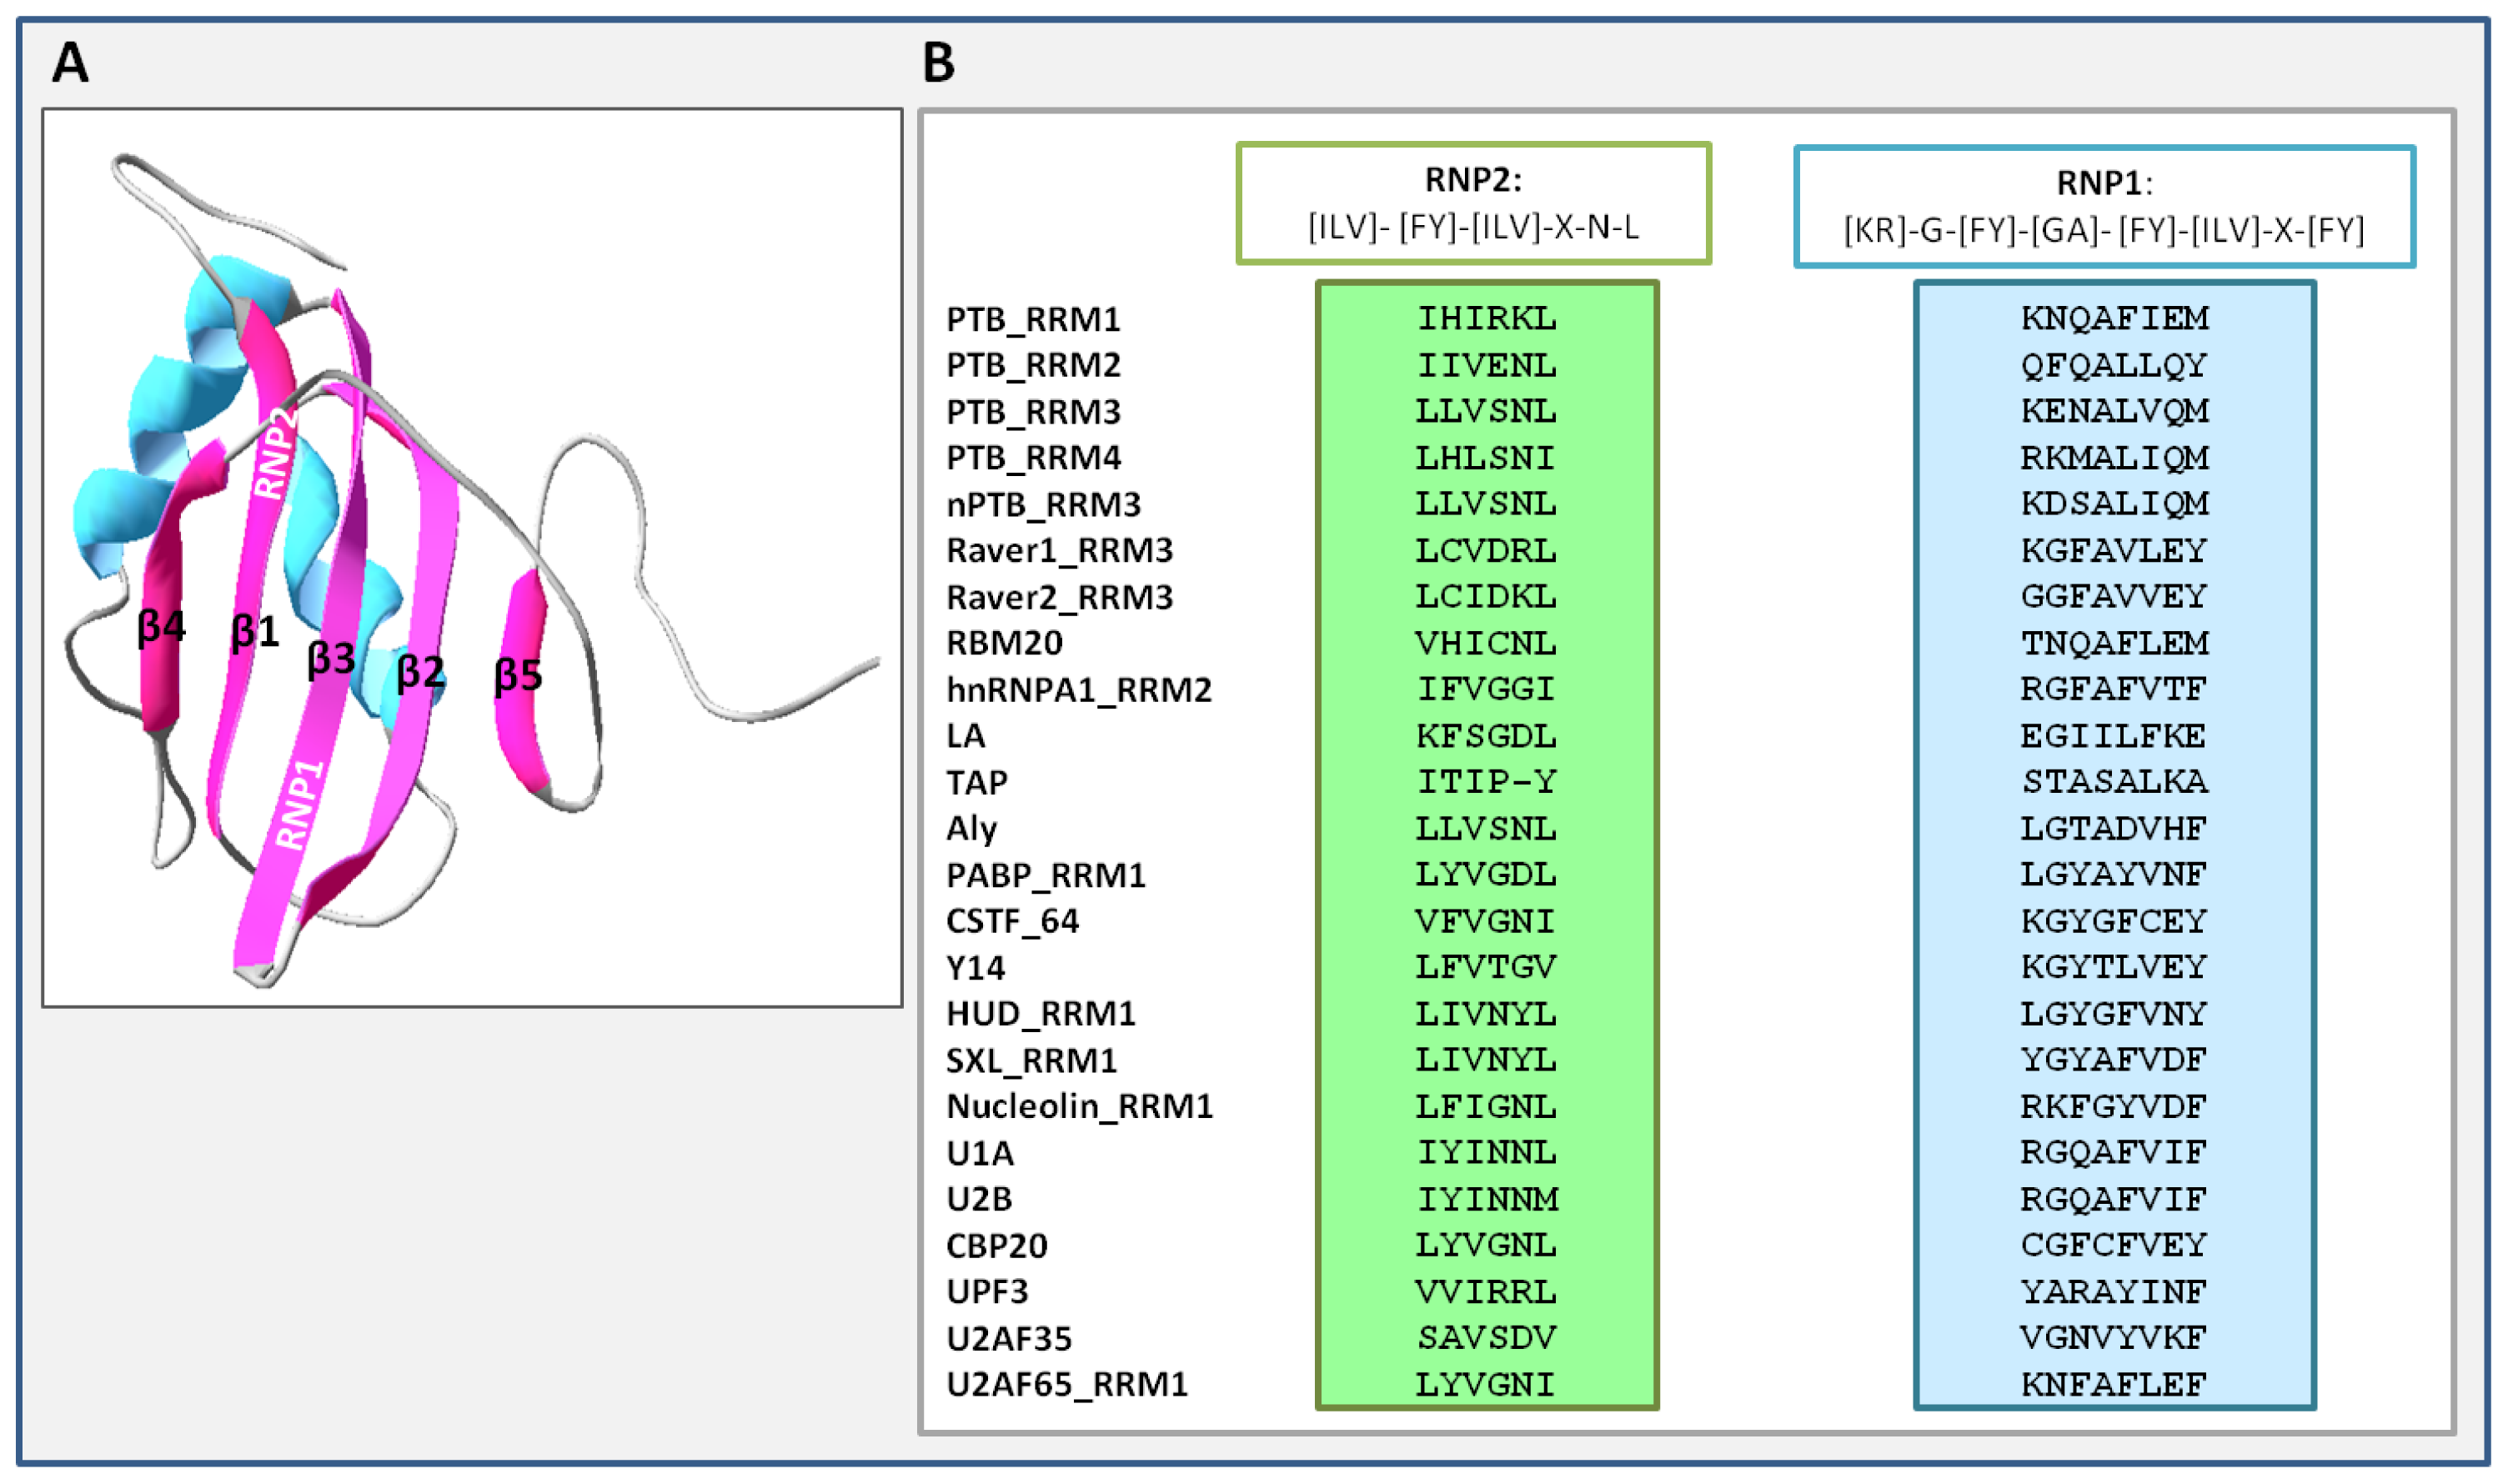Click the RNP2 label on the ribbon

[276, 453]
